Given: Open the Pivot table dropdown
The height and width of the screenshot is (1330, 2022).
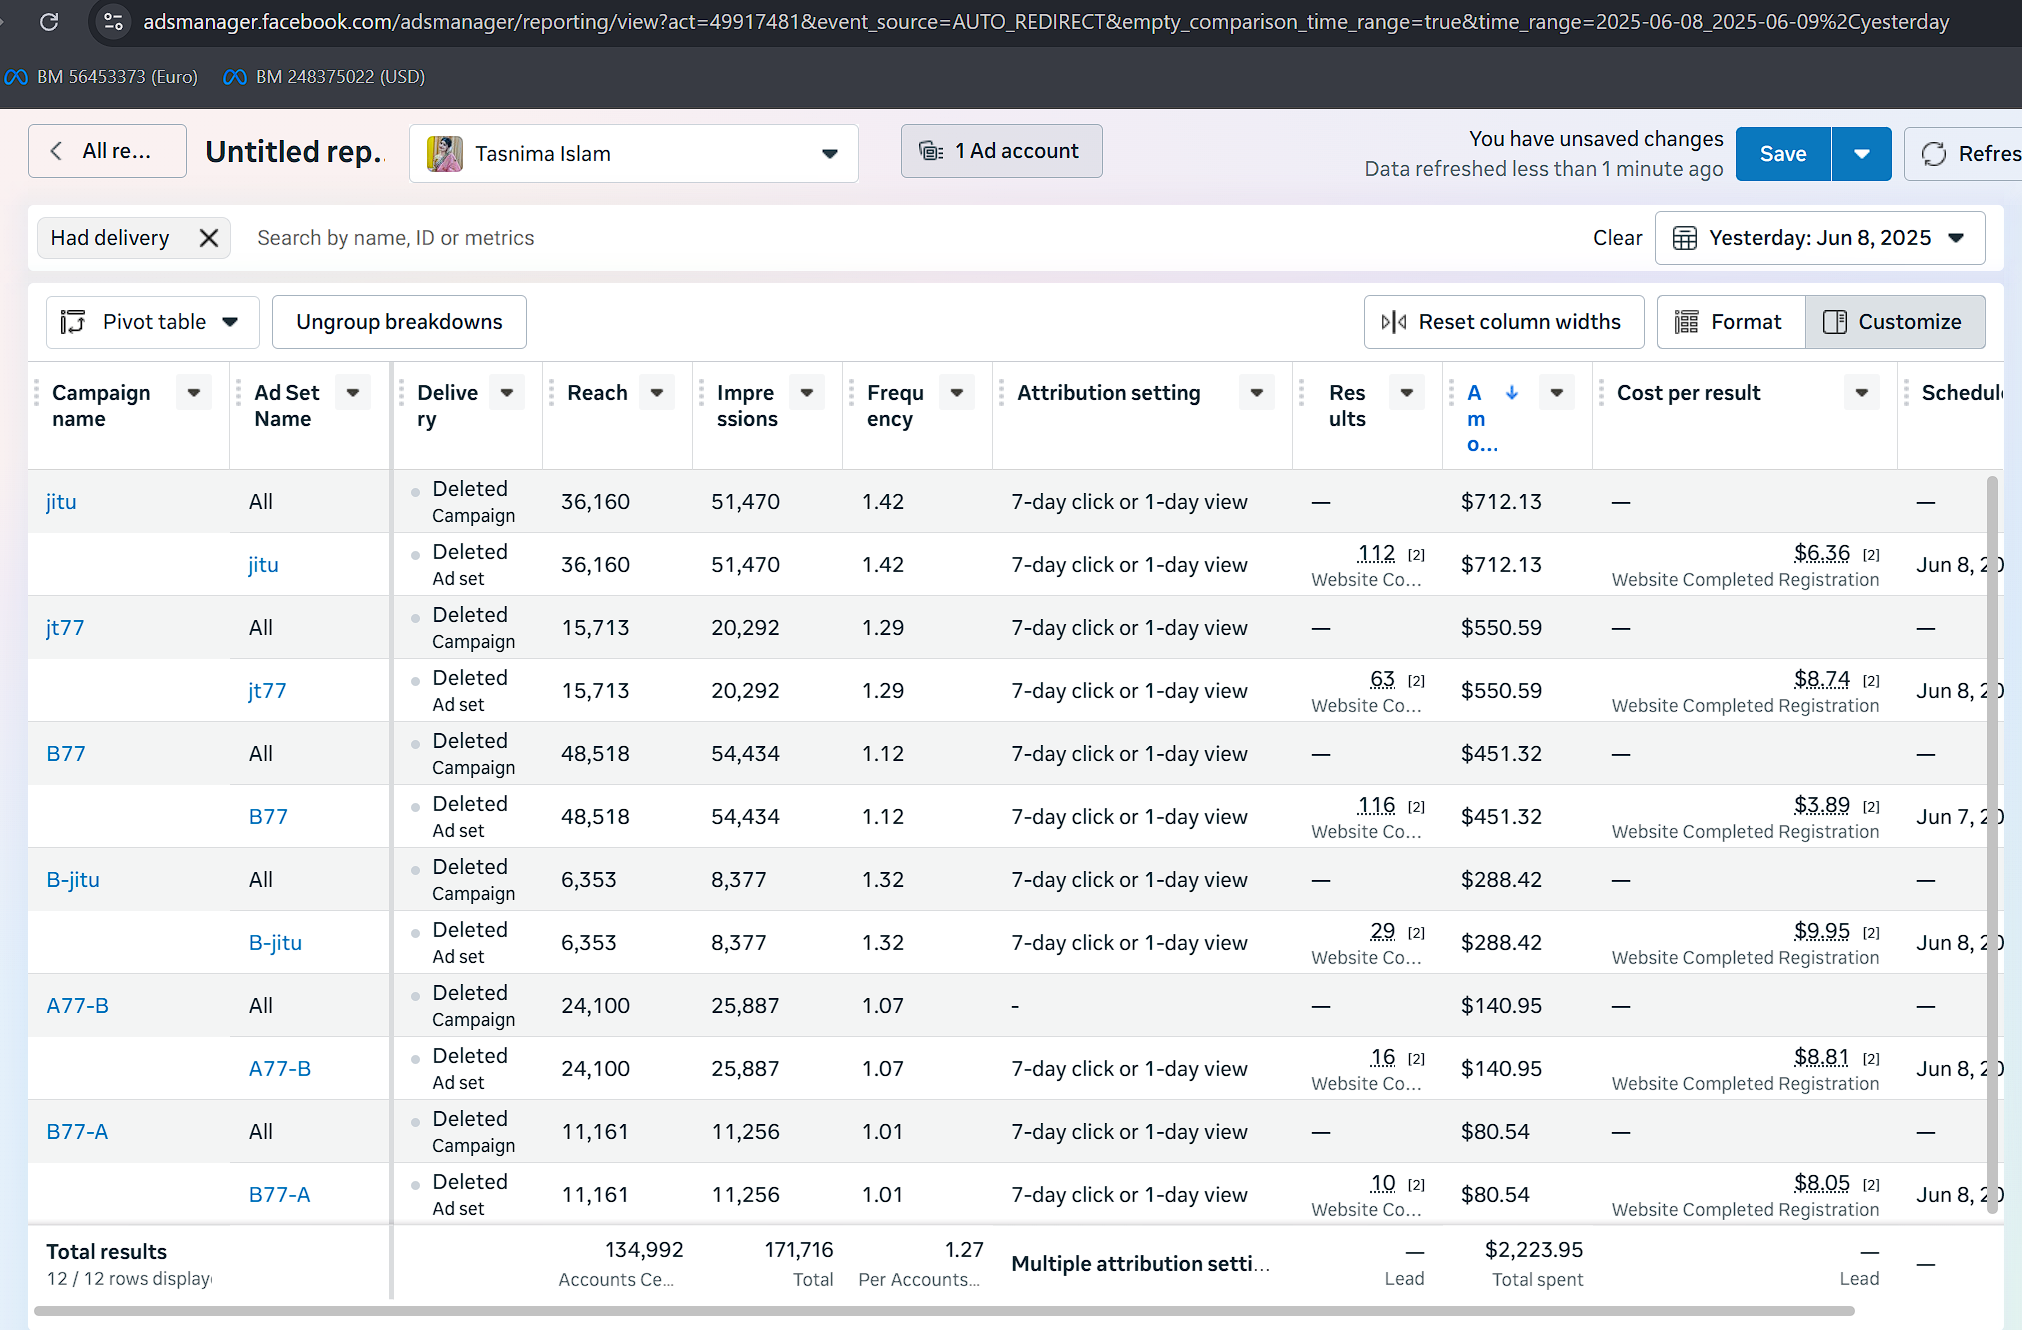Looking at the screenshot, I should tap(152, 322).
